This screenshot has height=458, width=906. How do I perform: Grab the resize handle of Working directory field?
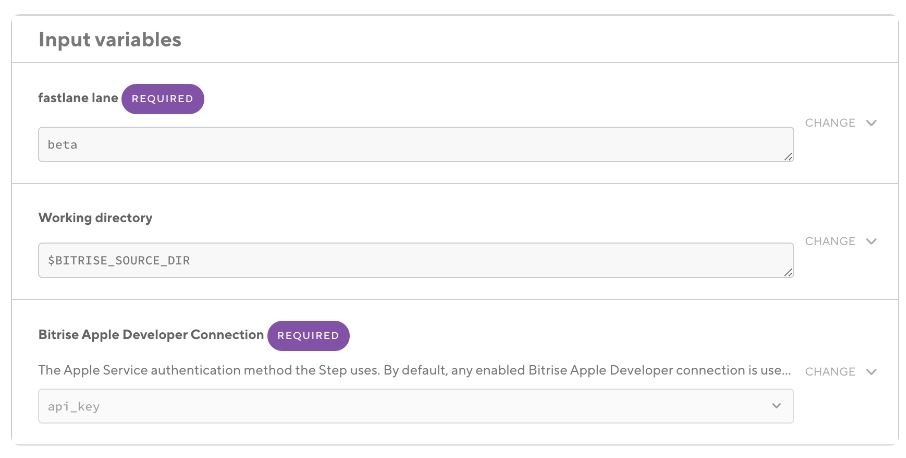point(788,272)
